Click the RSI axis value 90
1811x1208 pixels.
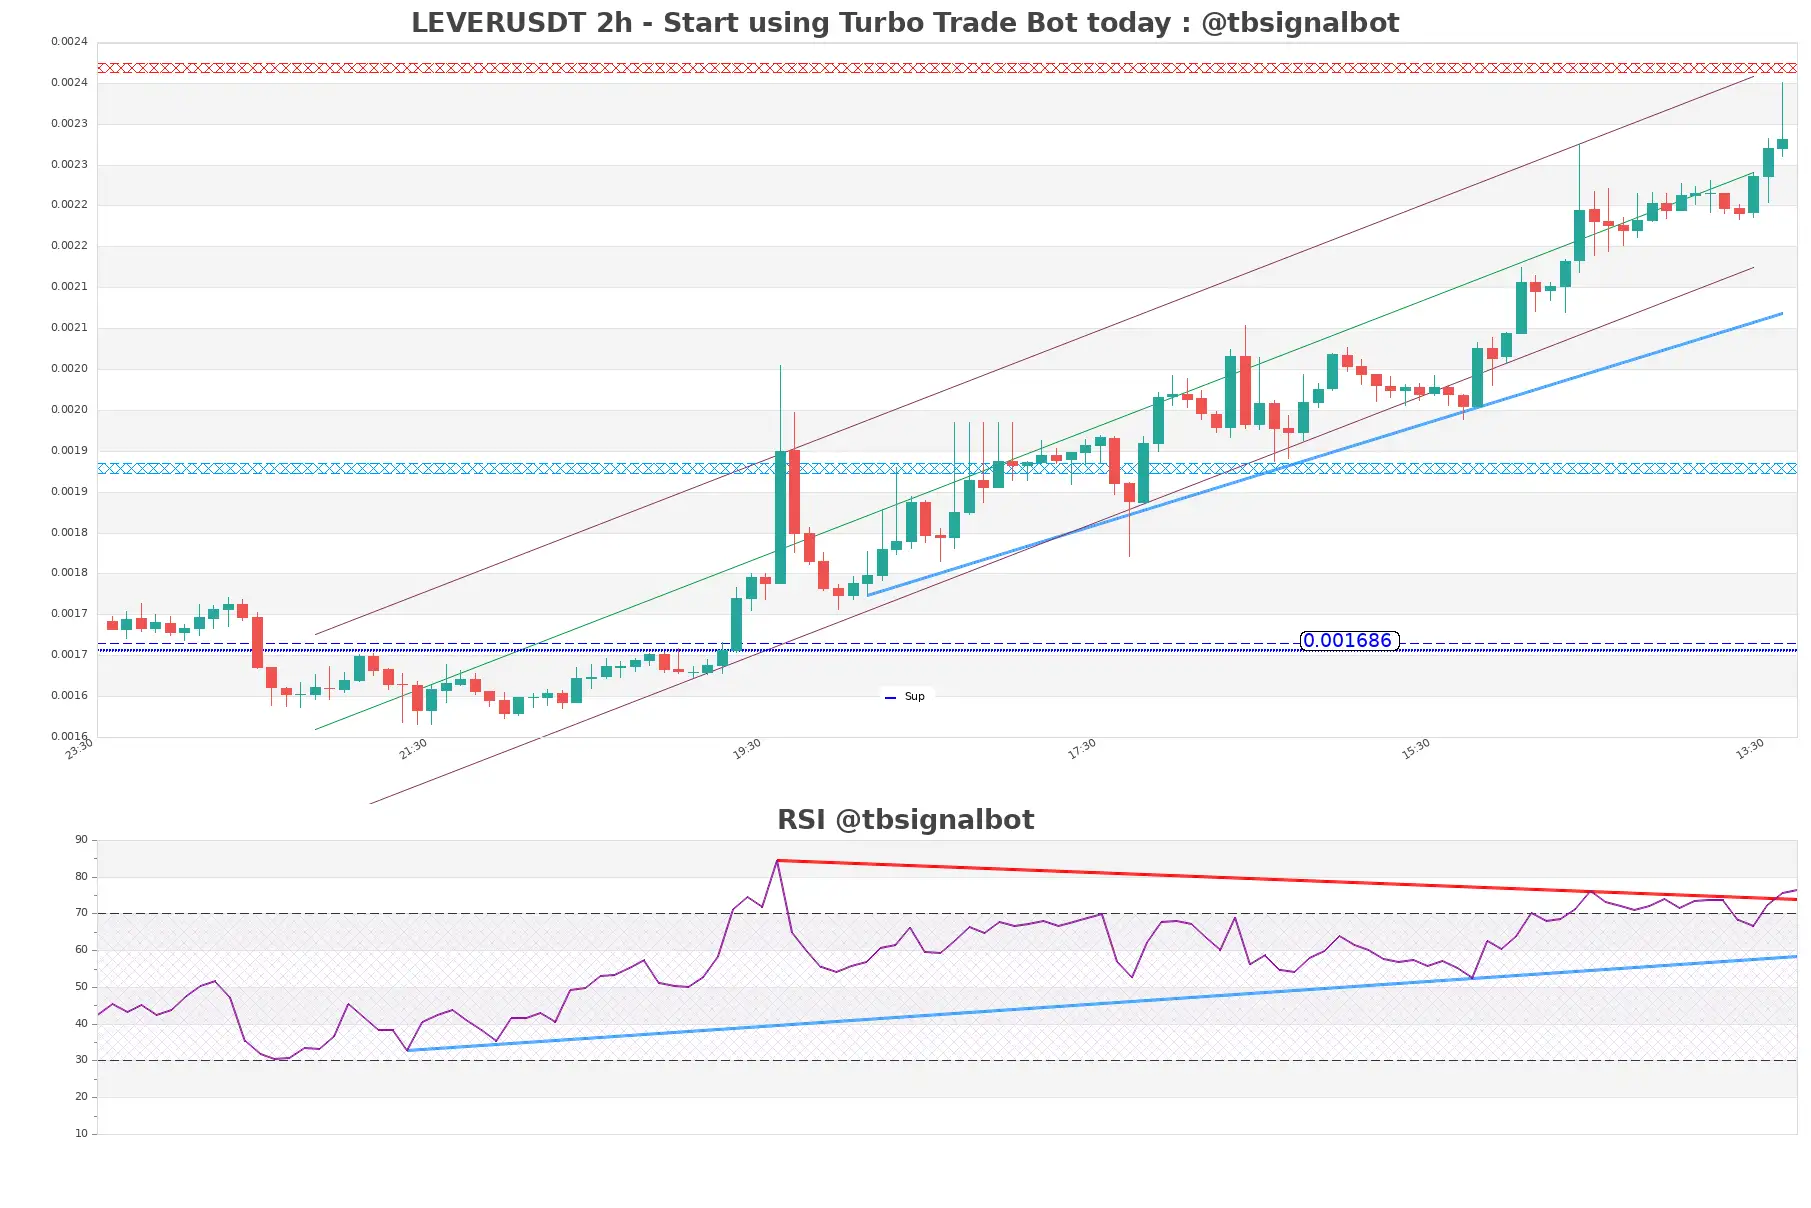pyautogui.click(x=81, y=840)
